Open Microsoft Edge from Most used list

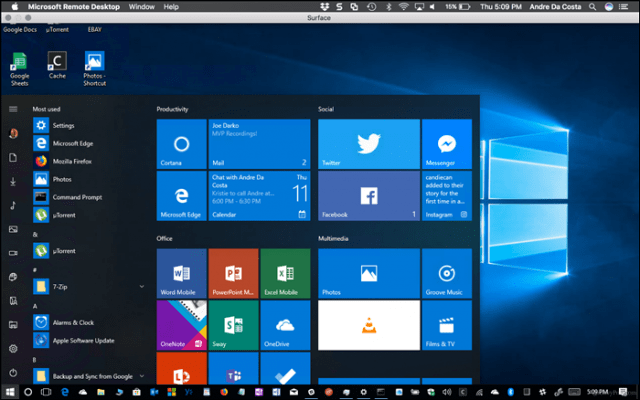pyautogui.click(x=89, y=143)
